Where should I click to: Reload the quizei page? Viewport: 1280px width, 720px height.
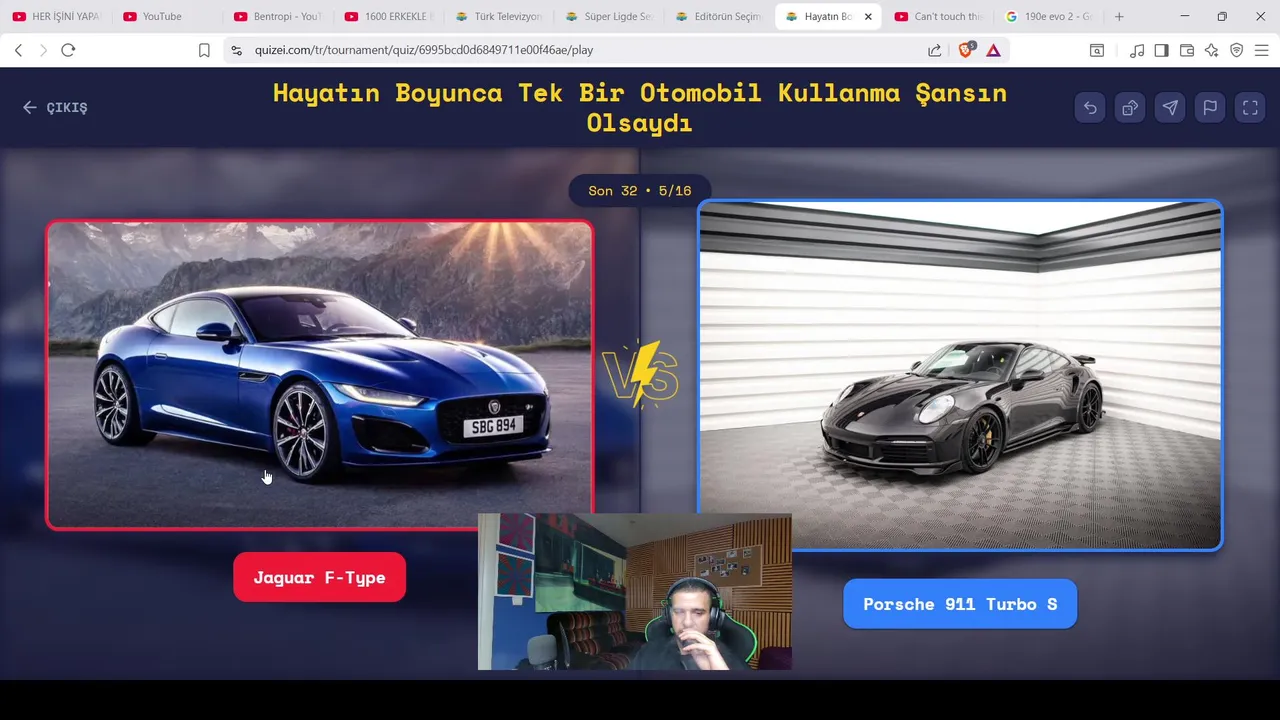[x=68, y=50]
